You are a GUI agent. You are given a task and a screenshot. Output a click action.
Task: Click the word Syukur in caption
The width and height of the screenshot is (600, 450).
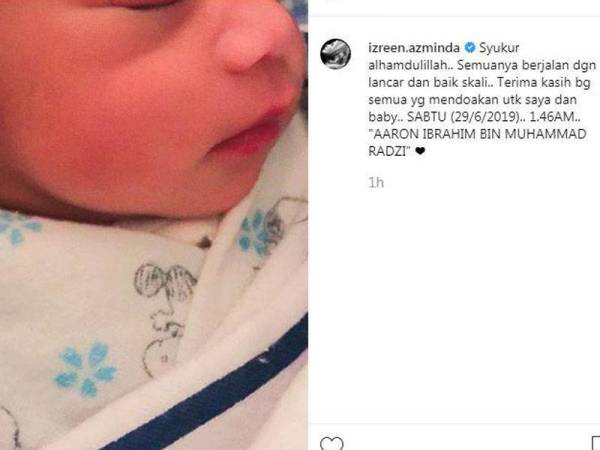499,48
